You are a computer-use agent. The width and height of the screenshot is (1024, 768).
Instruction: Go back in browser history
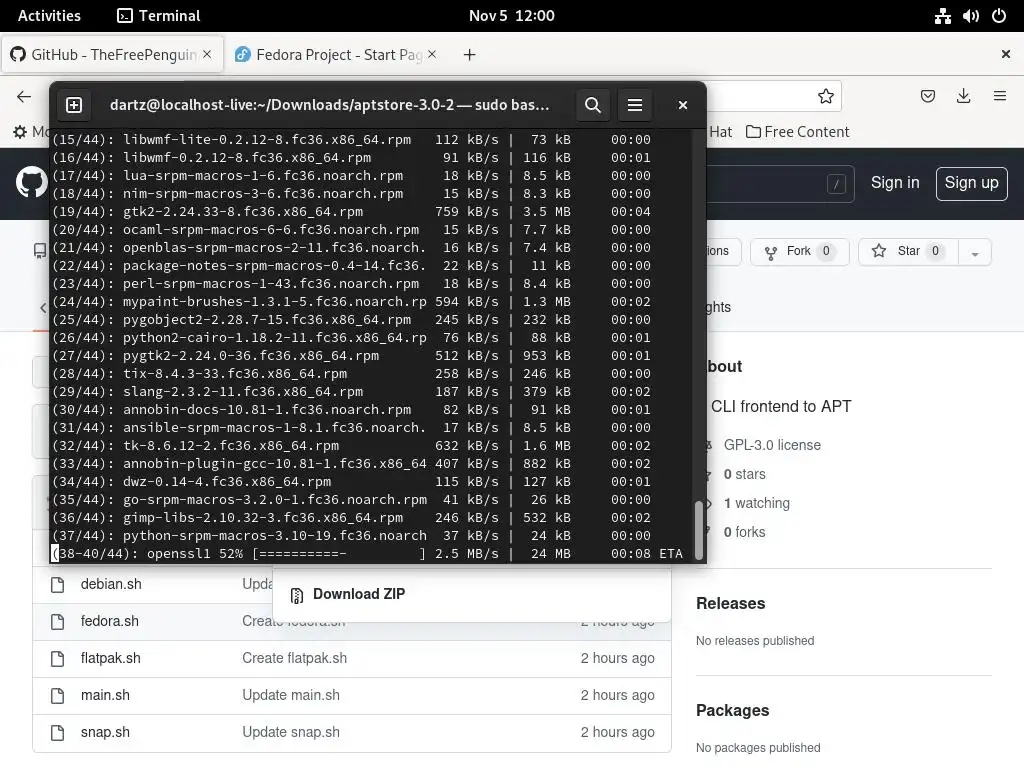(24, 97)
